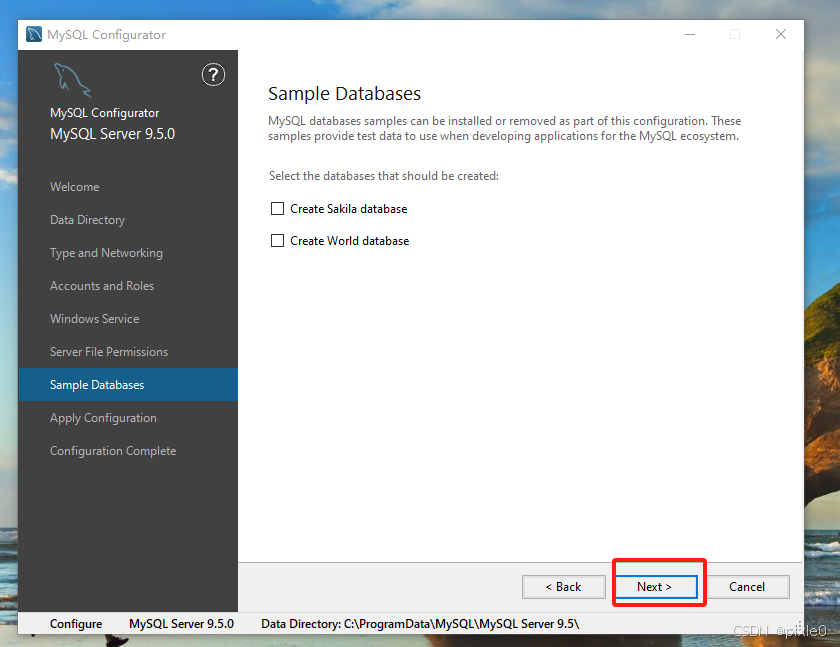The image size is (840, 647).
Task: Enable Create Sakila database checkbox
Action: [x=278, y=208]
